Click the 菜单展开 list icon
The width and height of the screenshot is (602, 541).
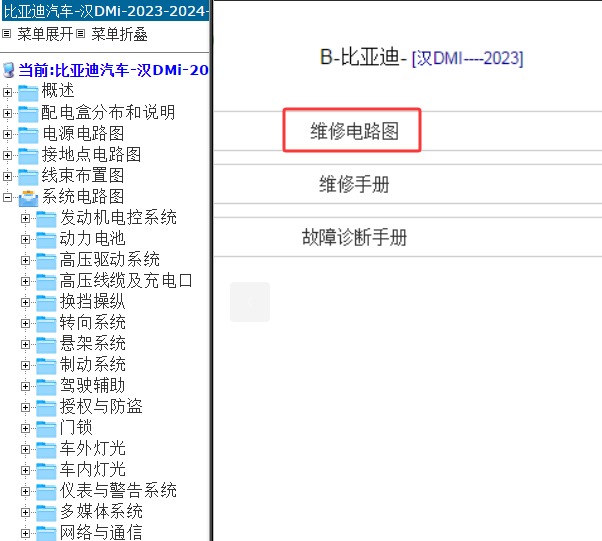pos(6,34)
